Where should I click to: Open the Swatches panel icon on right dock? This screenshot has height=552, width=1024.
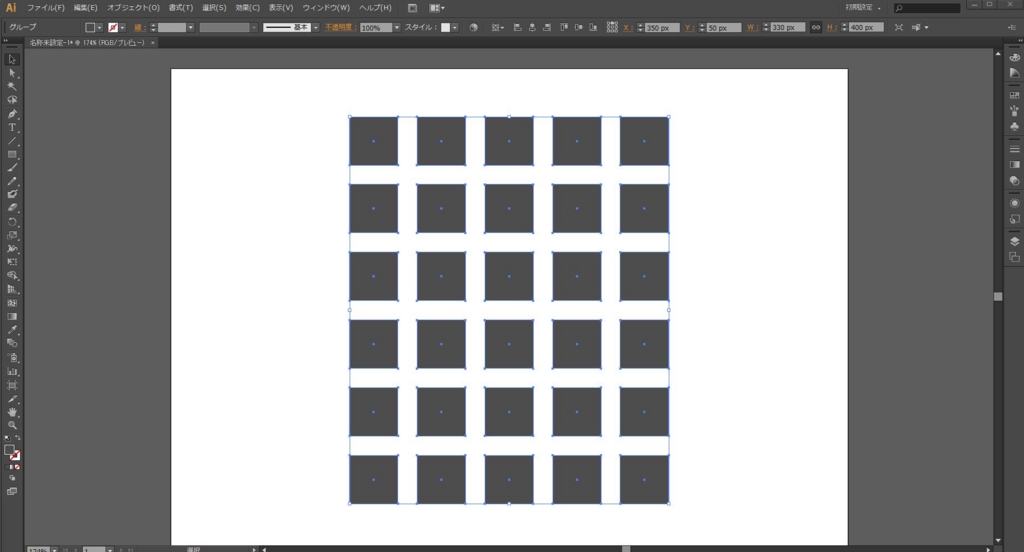(1014, 95)
